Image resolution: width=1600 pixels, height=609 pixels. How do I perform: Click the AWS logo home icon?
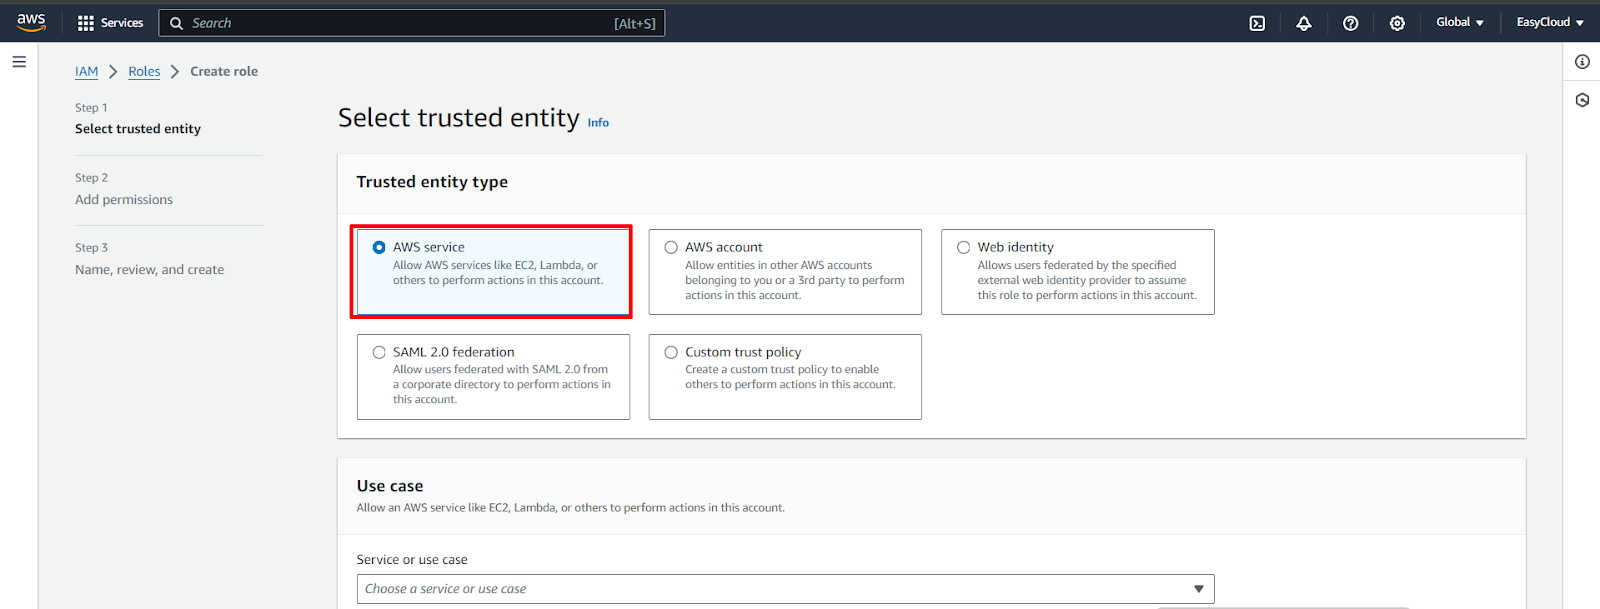coord(31,22)
